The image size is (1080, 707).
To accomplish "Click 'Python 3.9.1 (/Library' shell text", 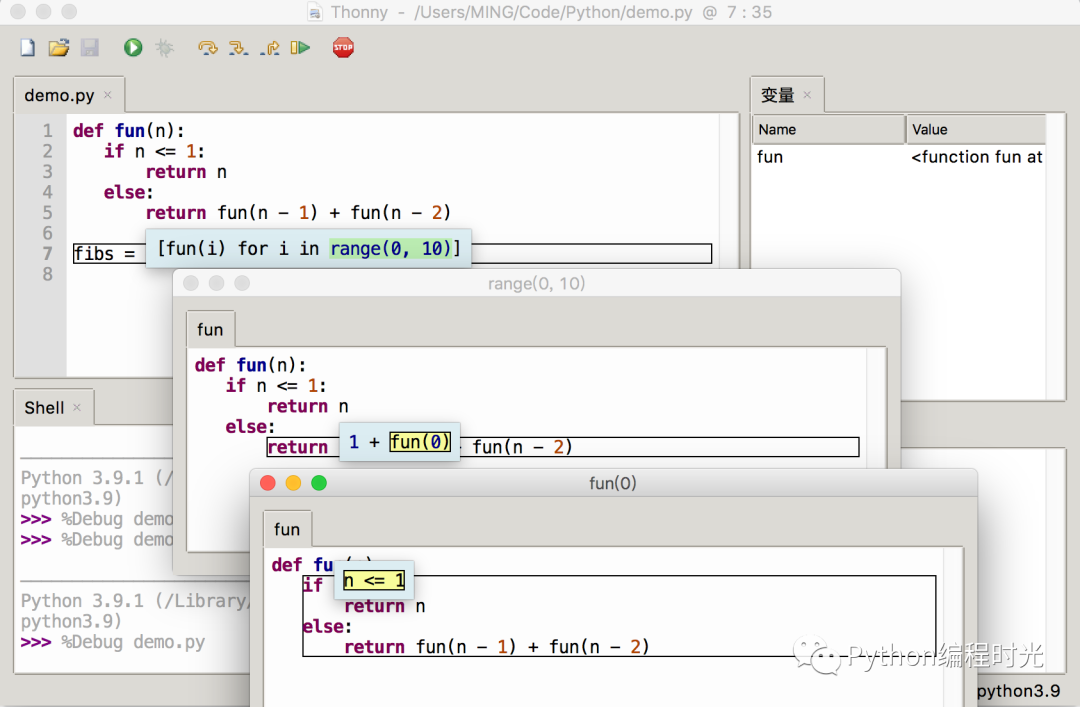I will click(134, 601).
